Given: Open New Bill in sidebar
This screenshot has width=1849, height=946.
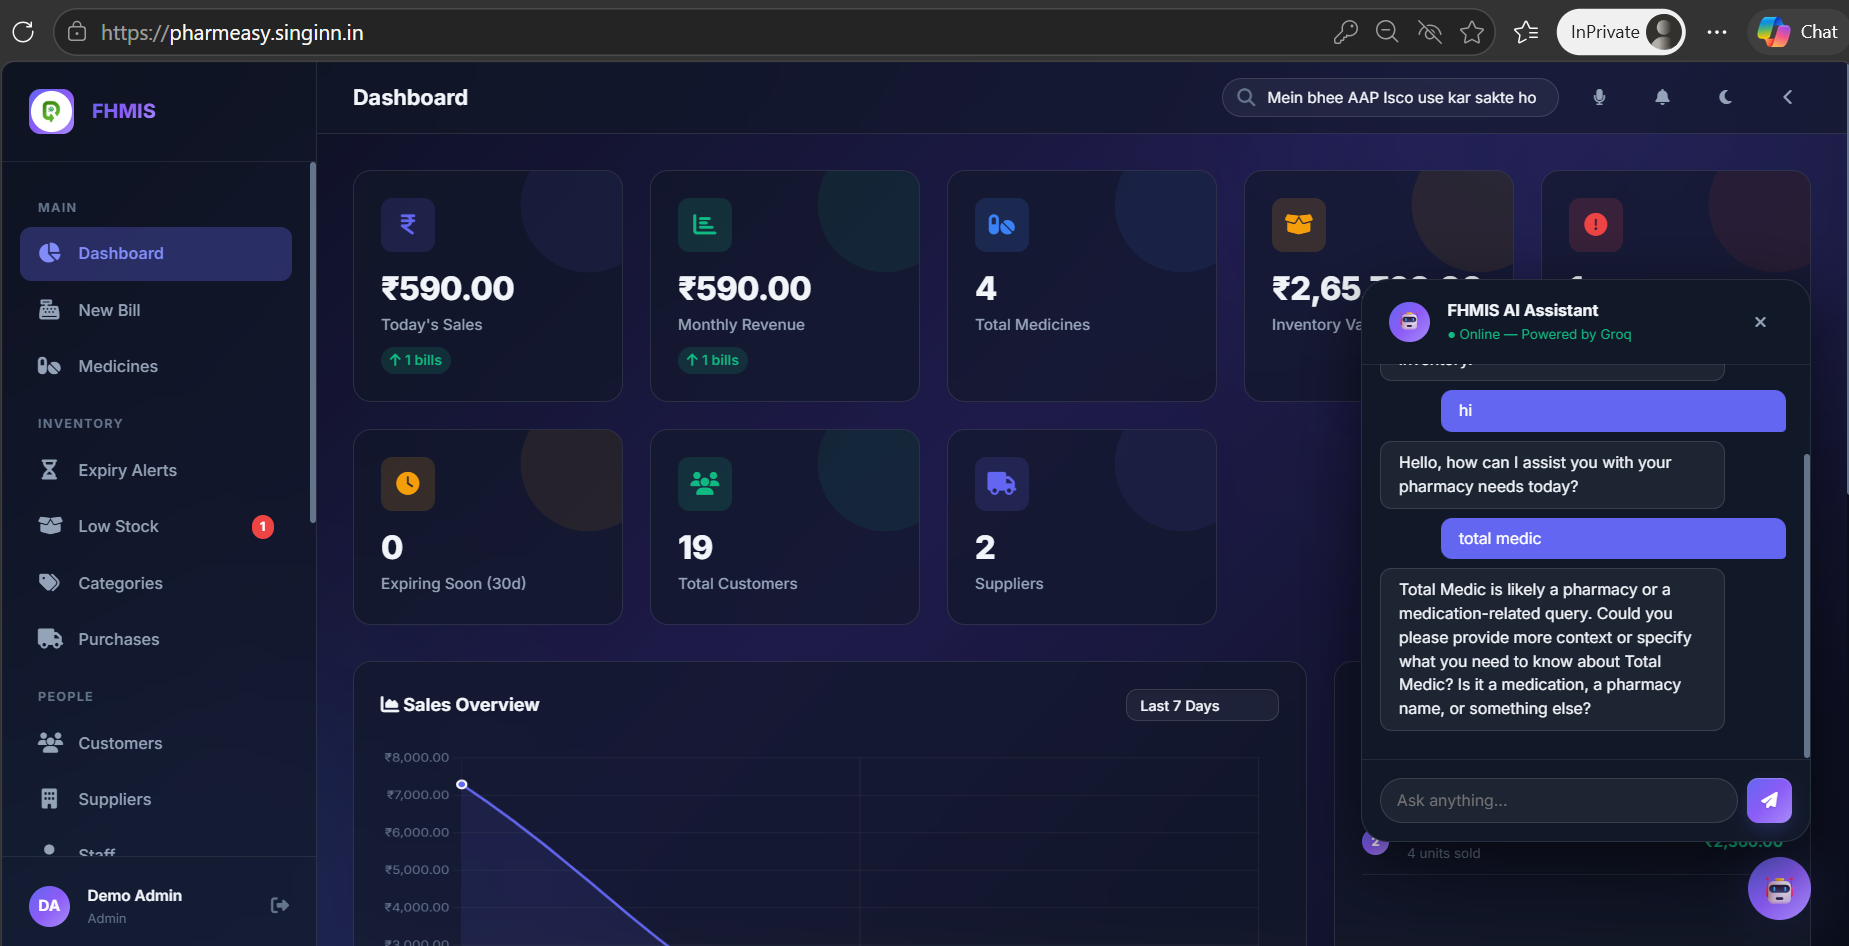Looking at the screenshot, I should coord(109,310).
